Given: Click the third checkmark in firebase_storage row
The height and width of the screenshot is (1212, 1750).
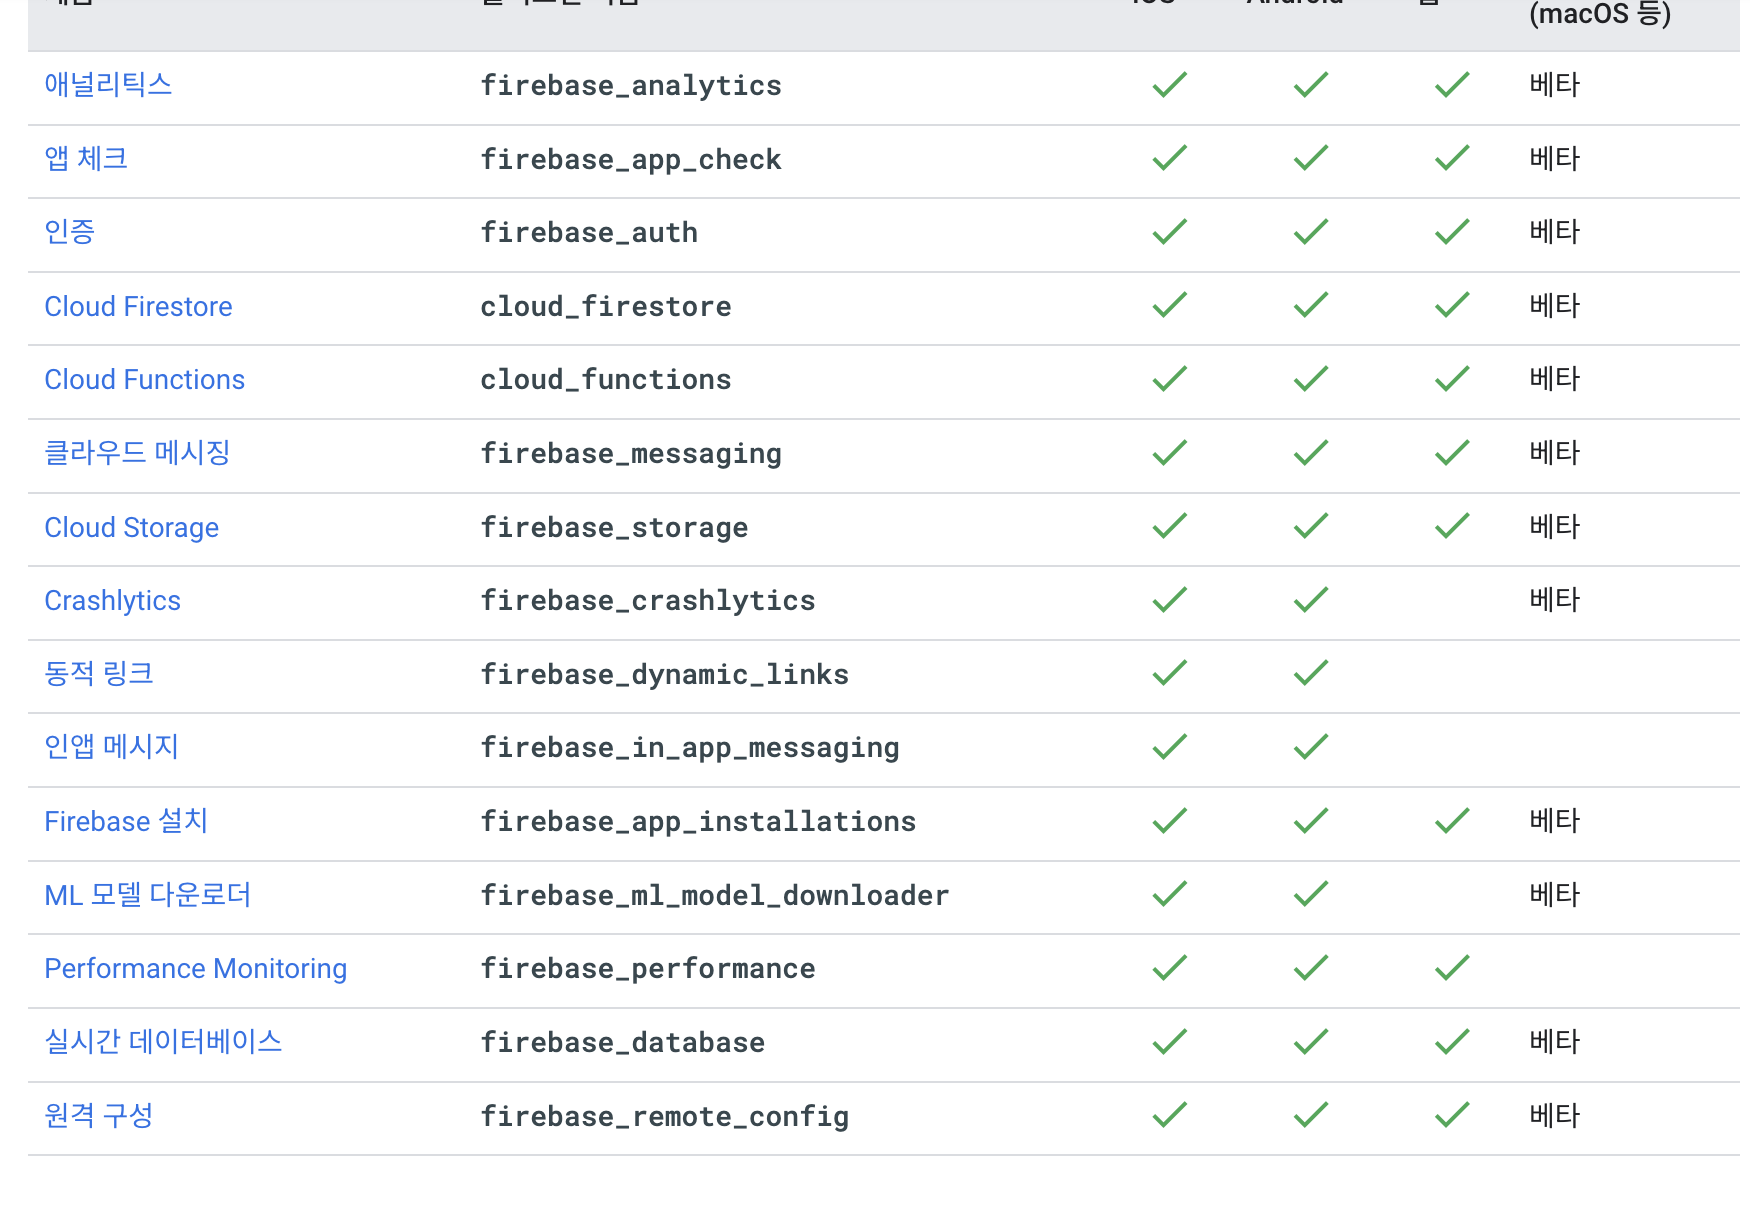Looking at the screenshot, I should pyautogui.click(x=1452, y=526).
